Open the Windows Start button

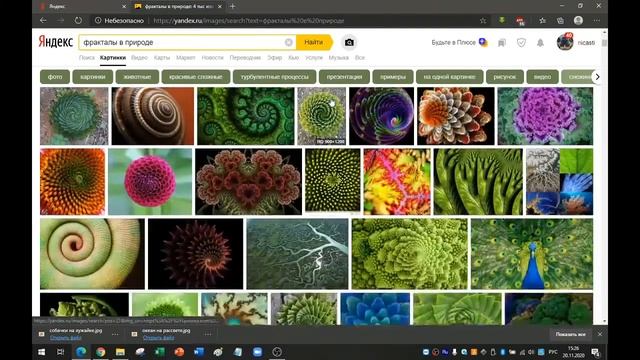[42, 352]
